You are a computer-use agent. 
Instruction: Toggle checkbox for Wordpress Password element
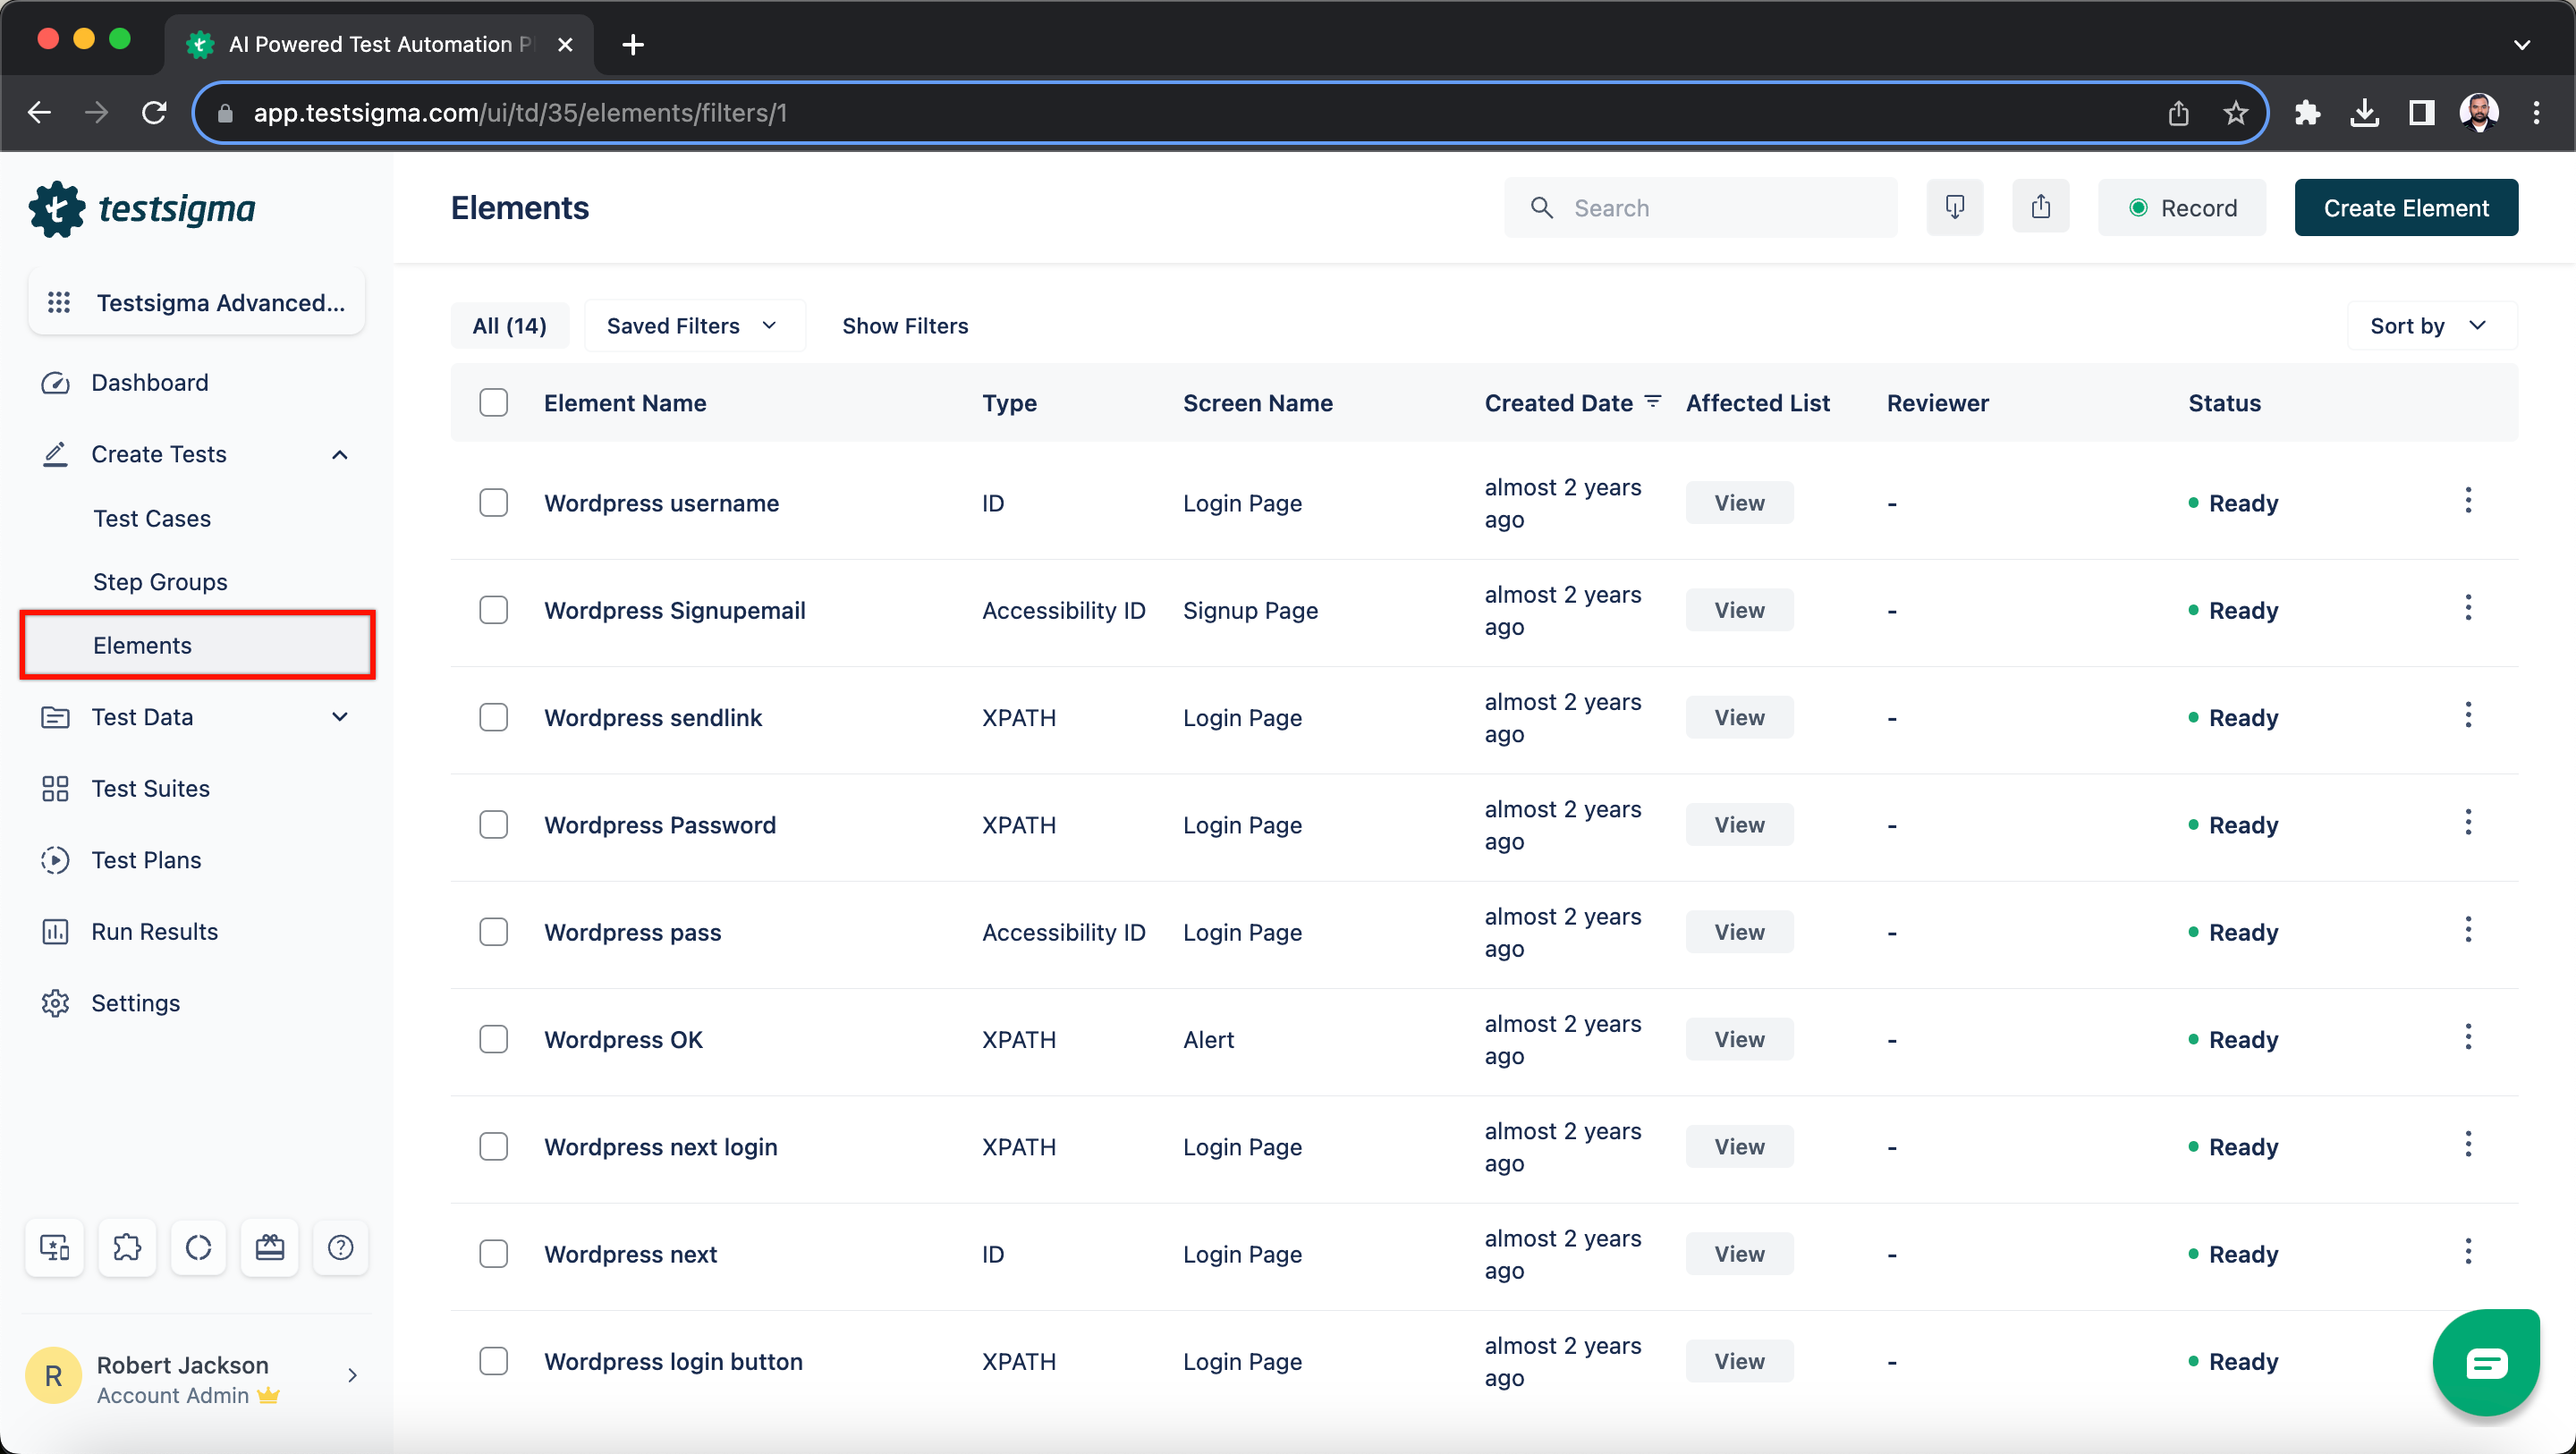click(x=494, y=824)
